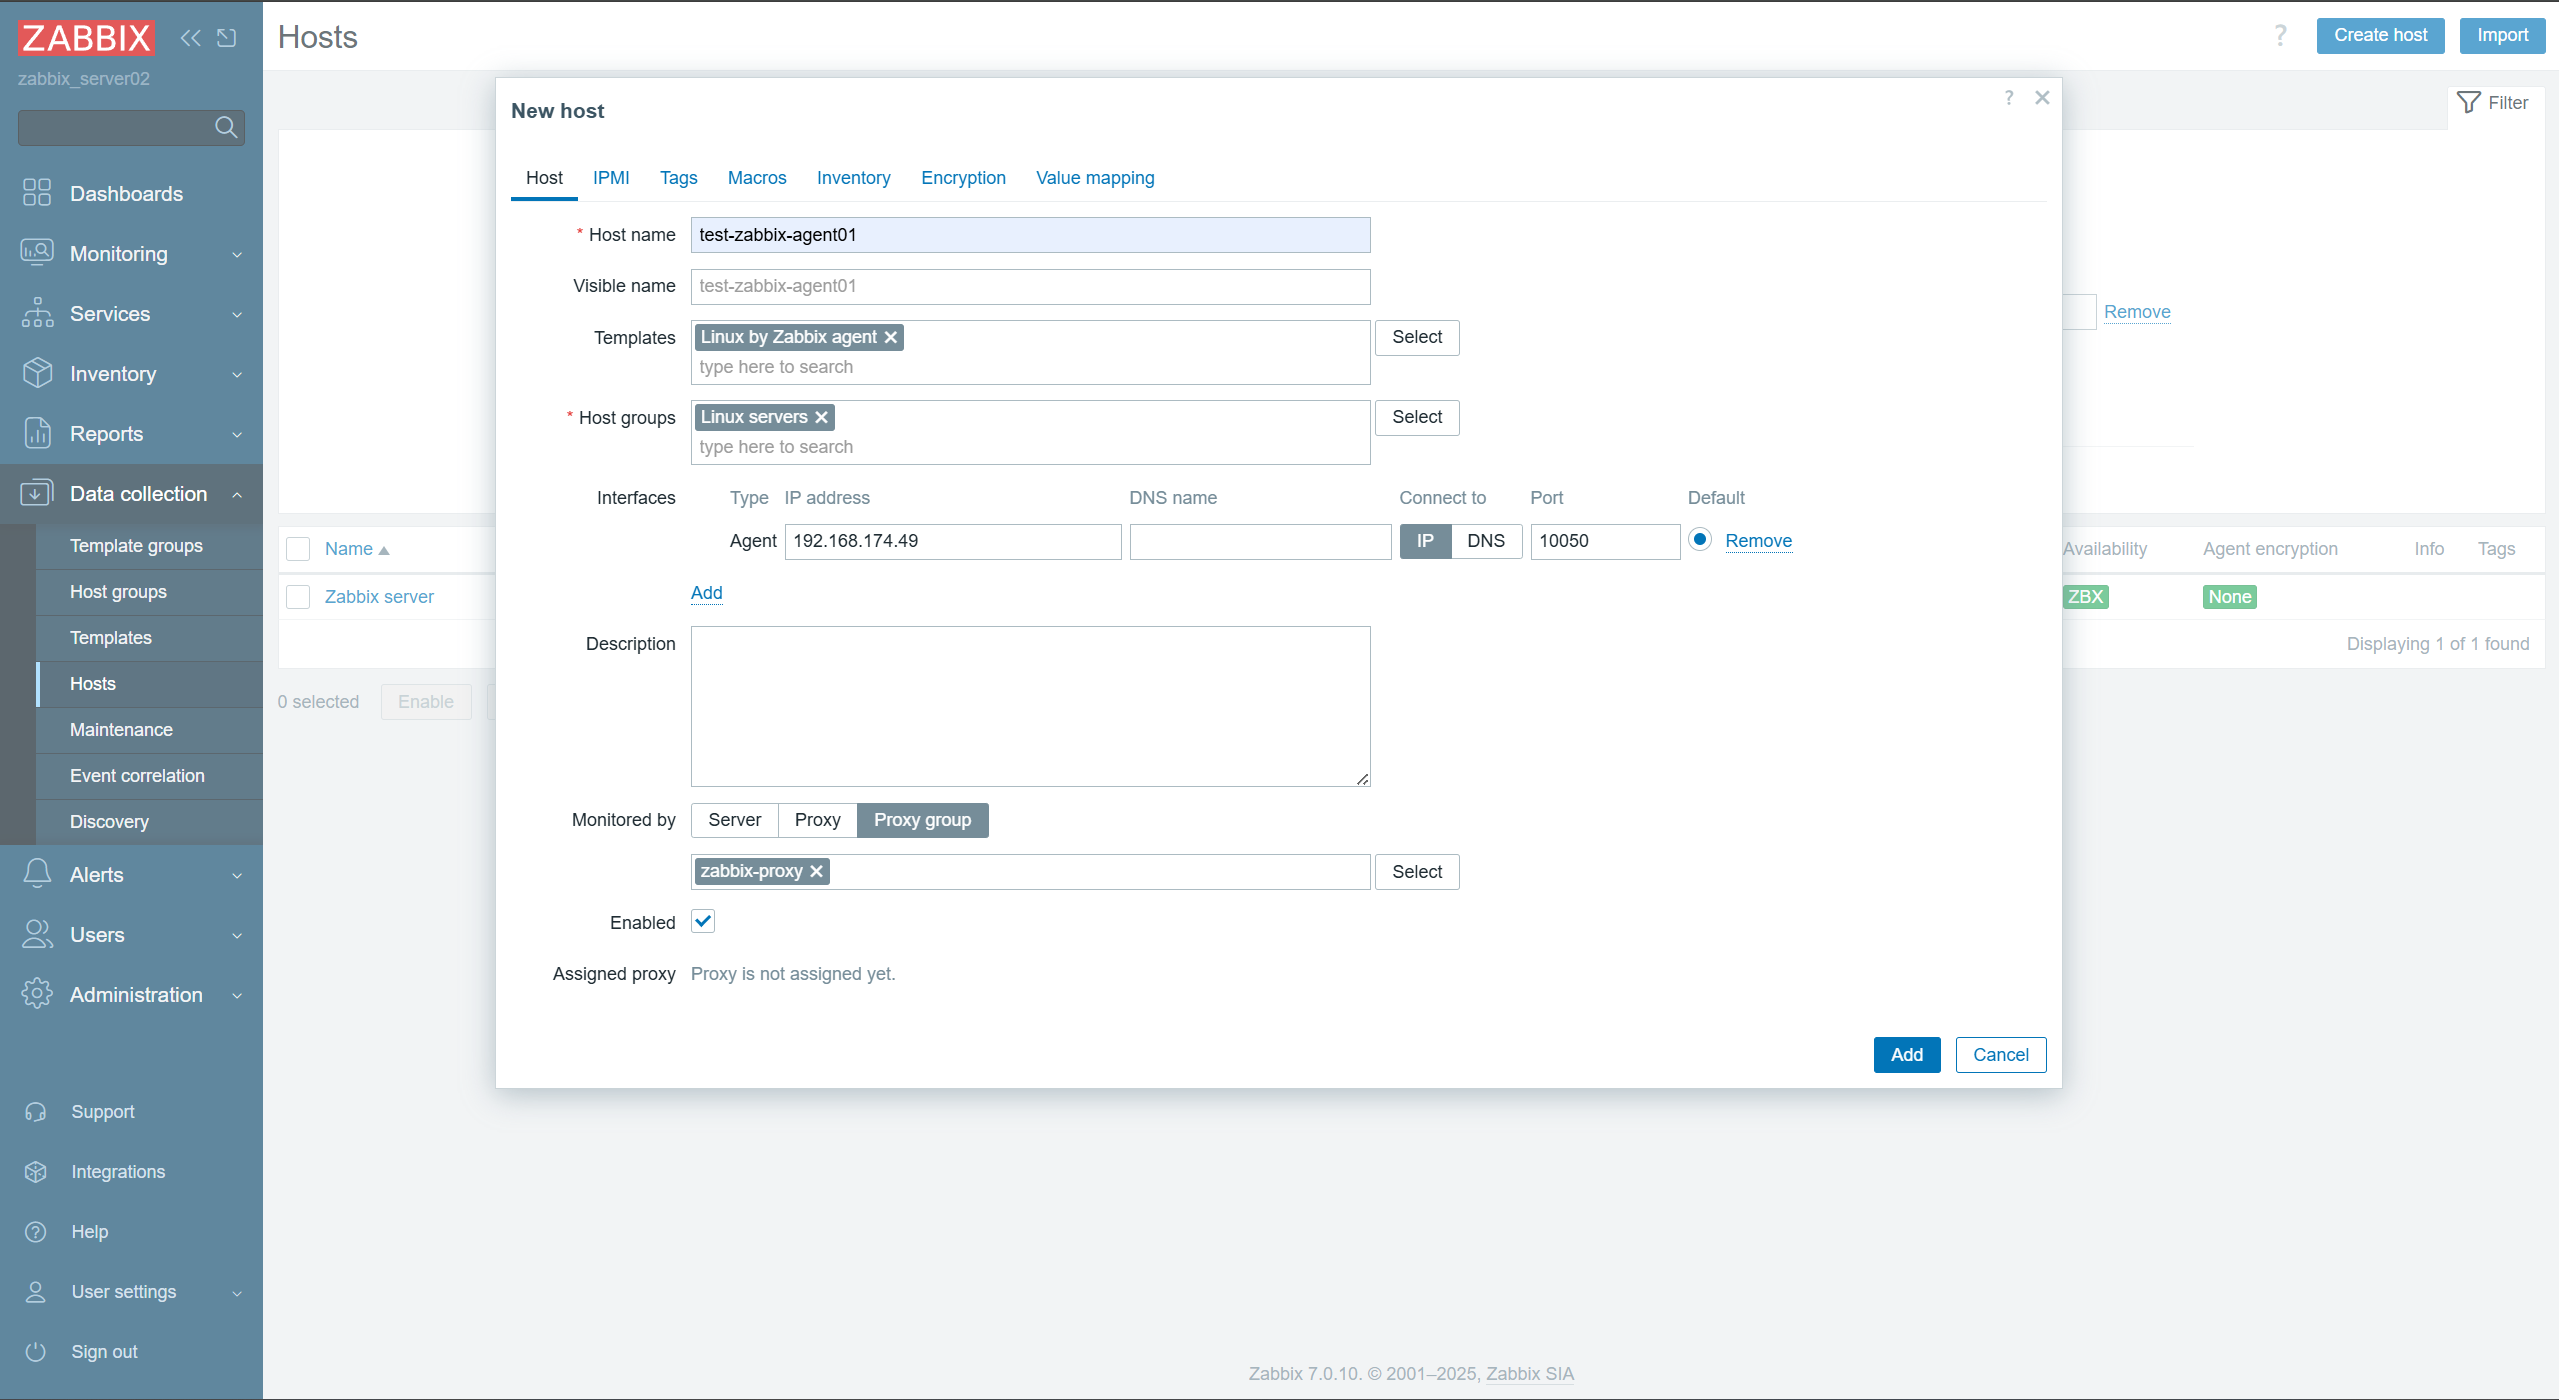Click the Help question-circle icon
The width and height of the screenshot is (2559, 1400).
click(x=36, y=1232)
